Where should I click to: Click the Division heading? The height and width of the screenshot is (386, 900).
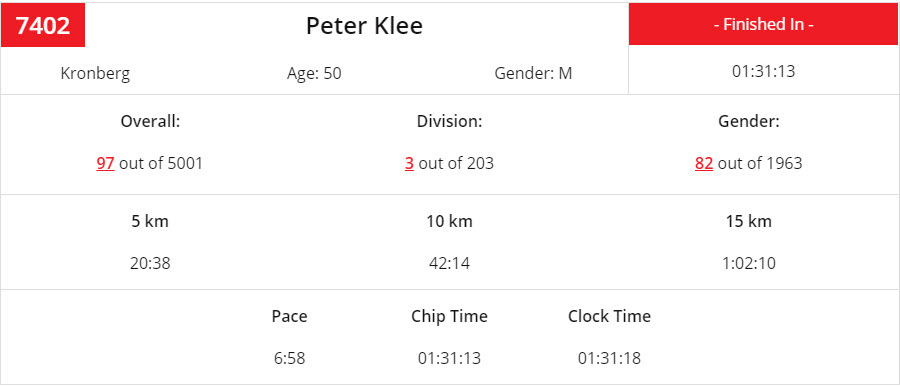coord(449,122)
